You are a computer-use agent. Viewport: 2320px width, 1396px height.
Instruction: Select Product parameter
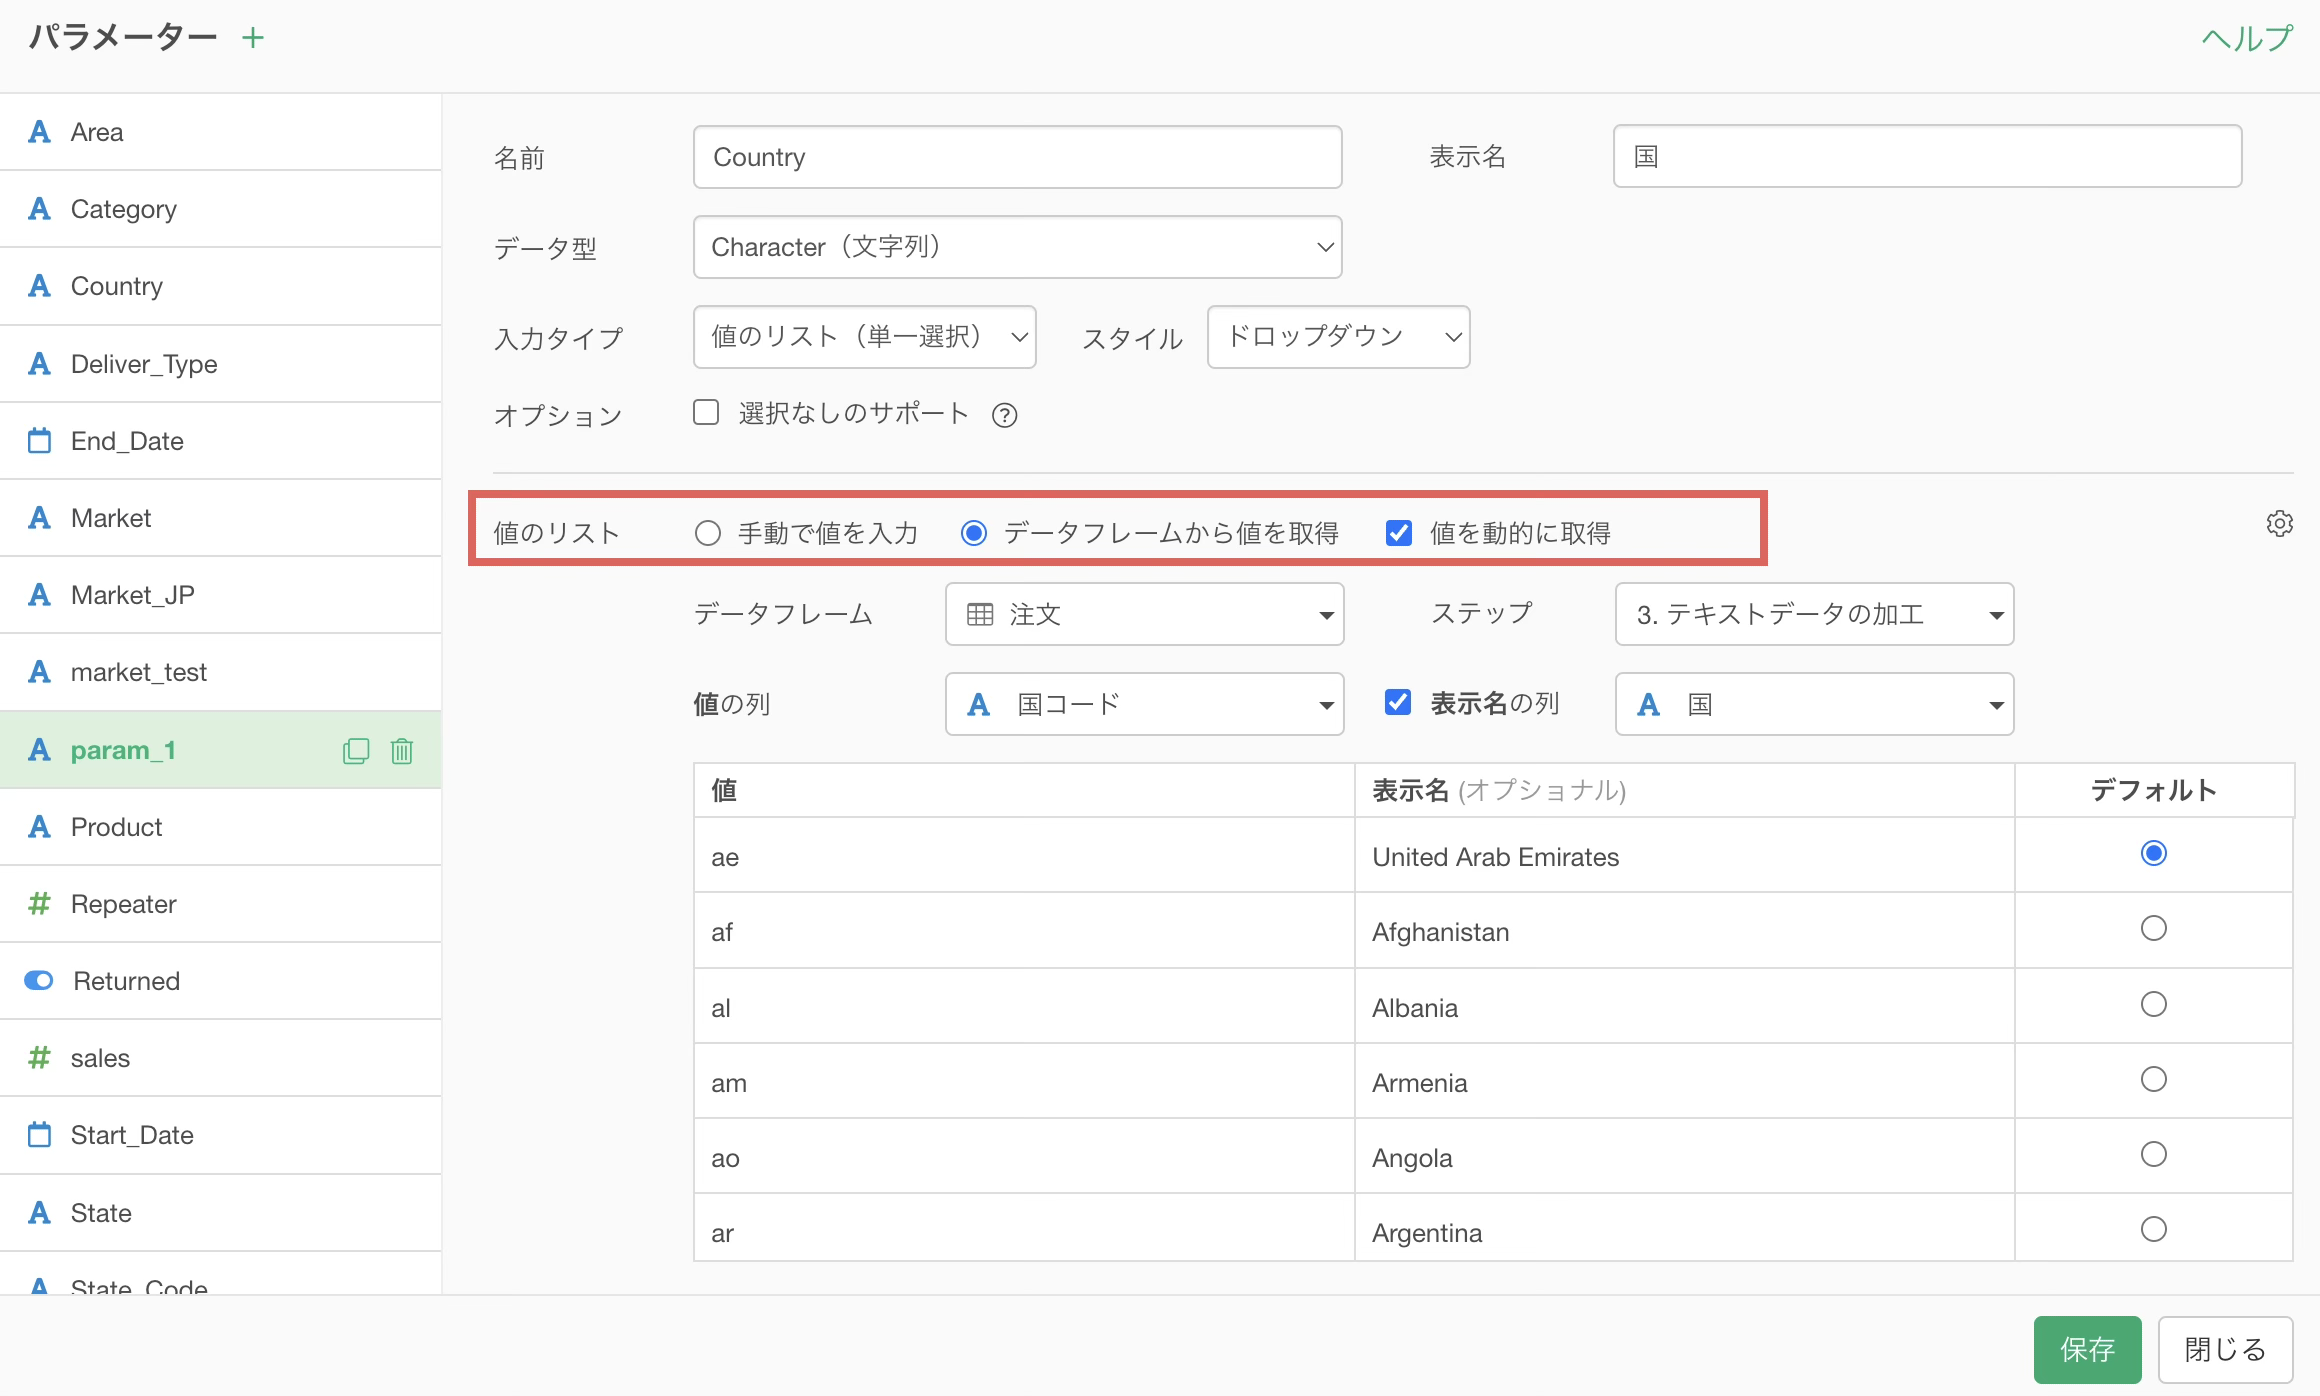pos(220,827)
